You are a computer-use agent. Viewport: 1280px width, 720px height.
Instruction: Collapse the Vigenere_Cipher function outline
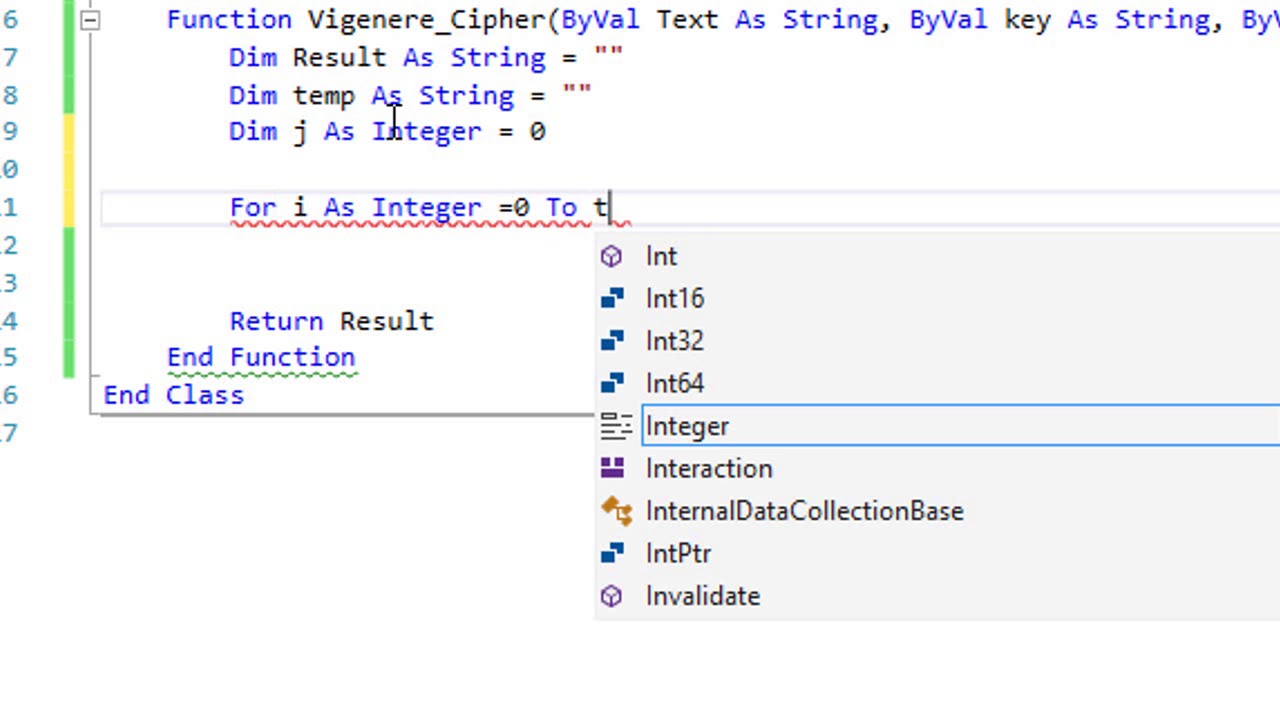pyautogui.click(x=90, y=19)
